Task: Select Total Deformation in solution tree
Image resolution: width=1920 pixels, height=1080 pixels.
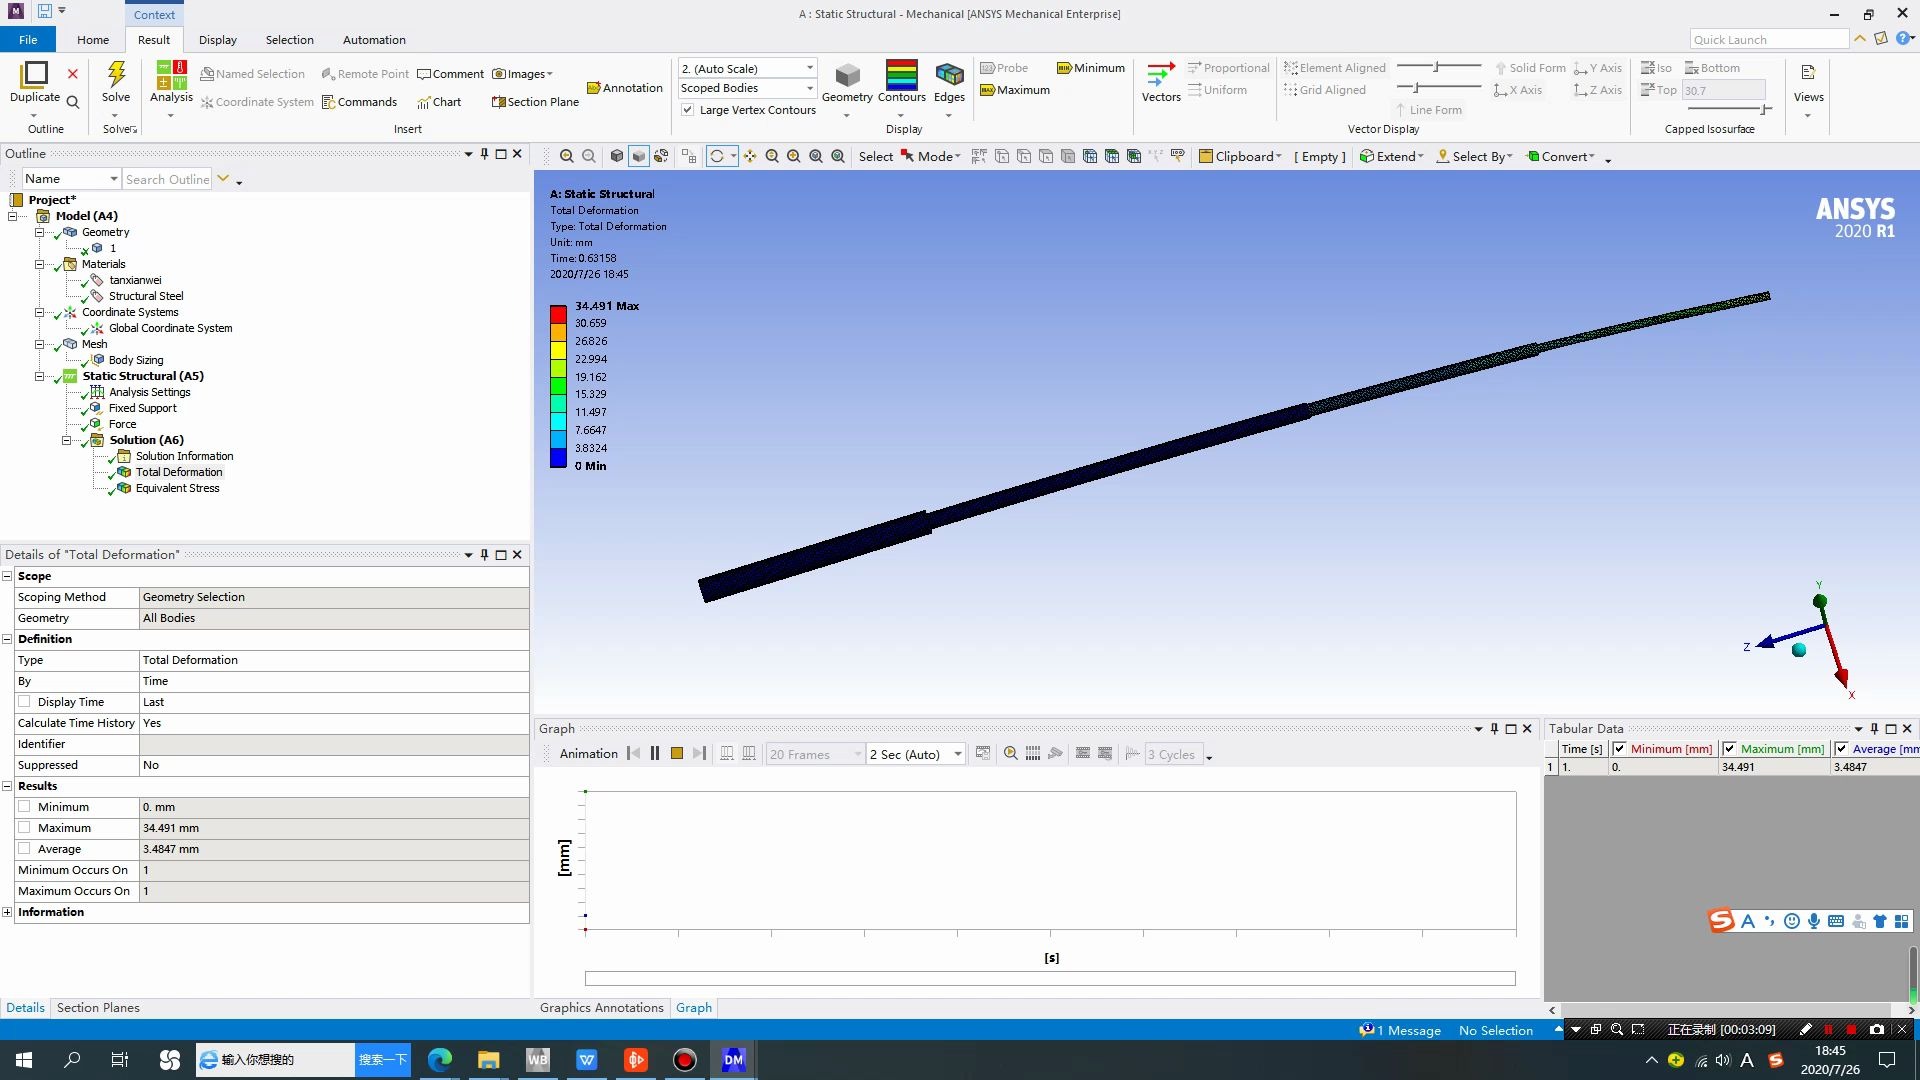Action: [178, 472]
